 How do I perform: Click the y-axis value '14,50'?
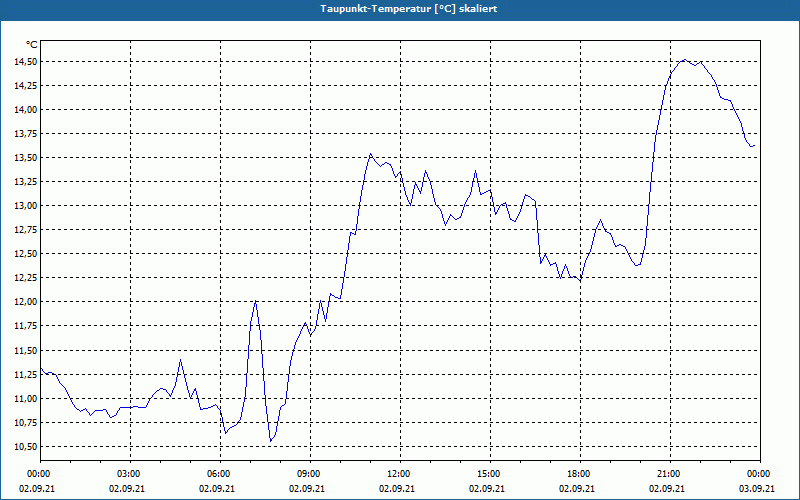(x=28, y=61)
